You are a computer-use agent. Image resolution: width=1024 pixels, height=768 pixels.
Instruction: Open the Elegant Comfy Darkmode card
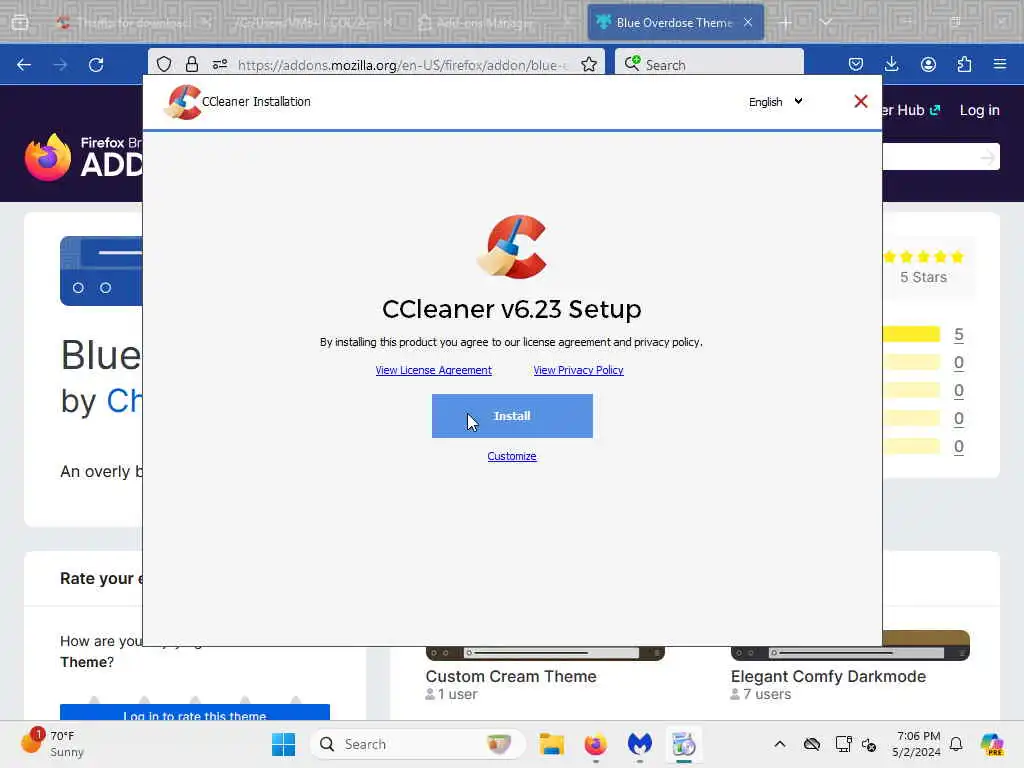tap(850, 667)
